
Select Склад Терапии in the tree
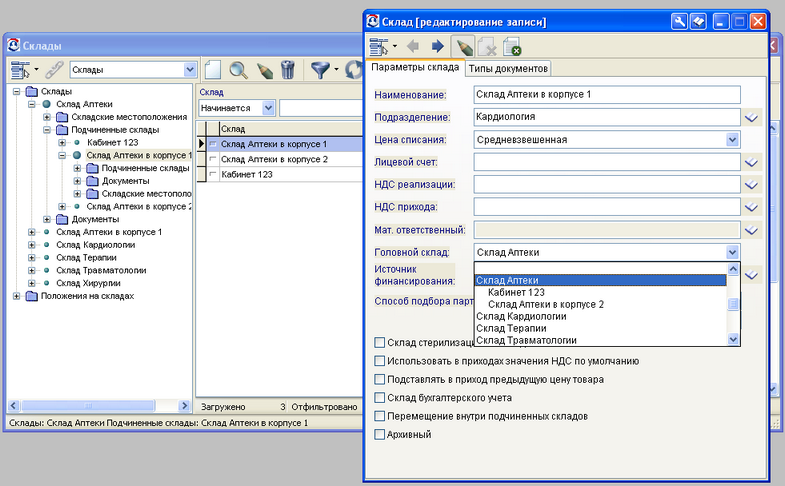86,258
